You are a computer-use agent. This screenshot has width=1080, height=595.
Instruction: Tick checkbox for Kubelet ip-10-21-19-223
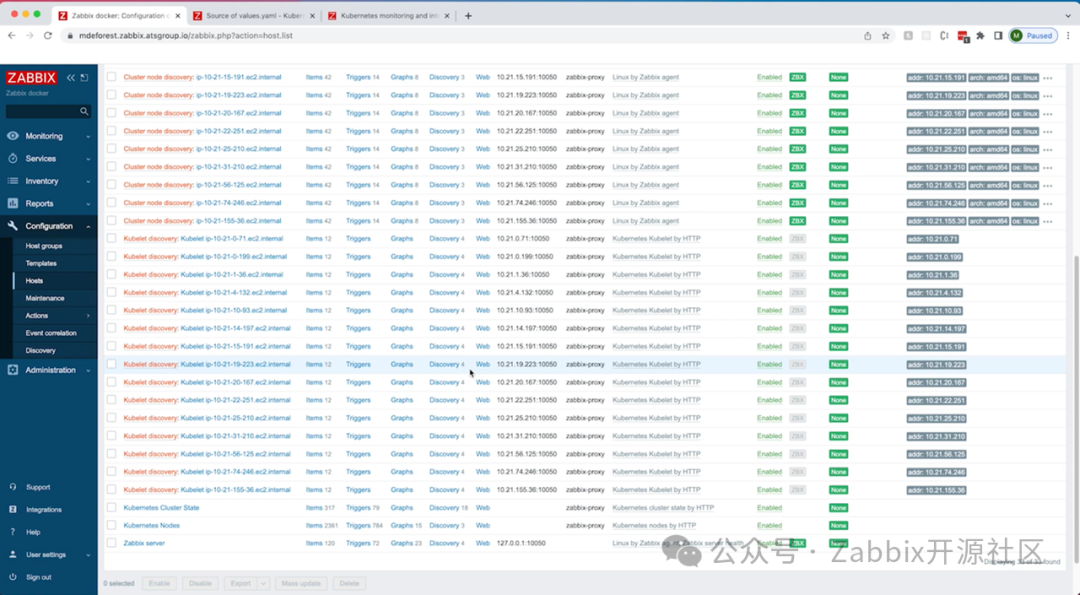pos(111,364)
